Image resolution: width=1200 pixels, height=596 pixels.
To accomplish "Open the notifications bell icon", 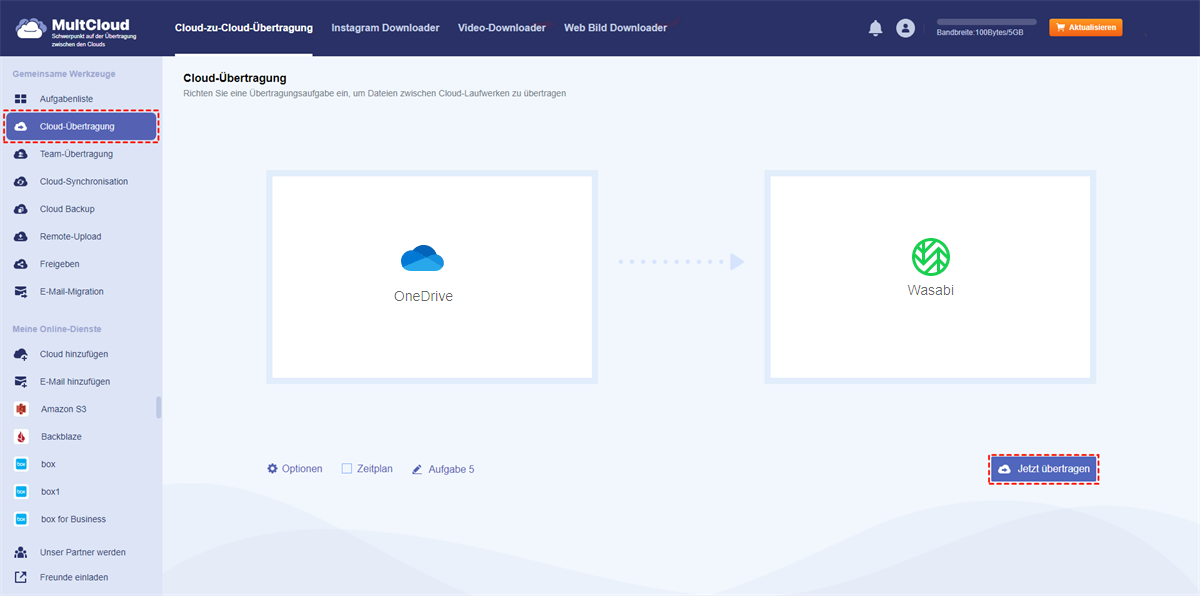I will coord(875,28).
